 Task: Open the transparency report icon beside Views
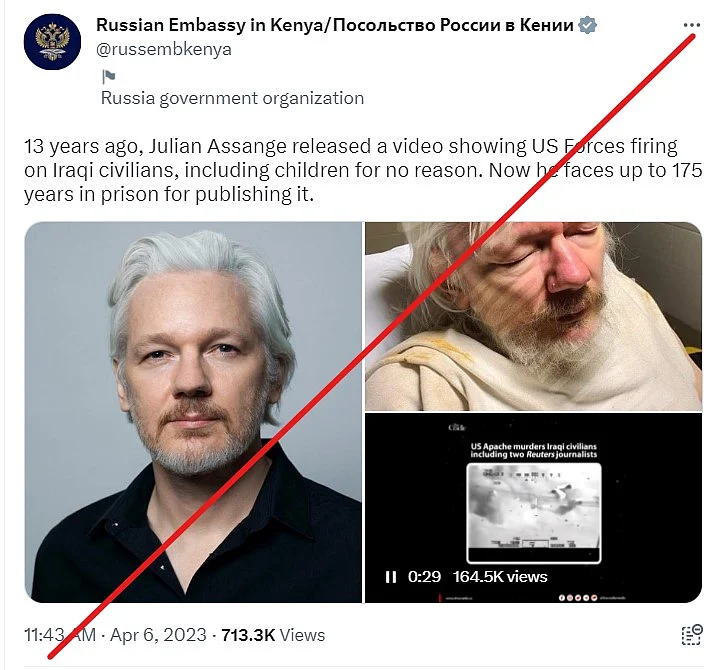[692, 635]
